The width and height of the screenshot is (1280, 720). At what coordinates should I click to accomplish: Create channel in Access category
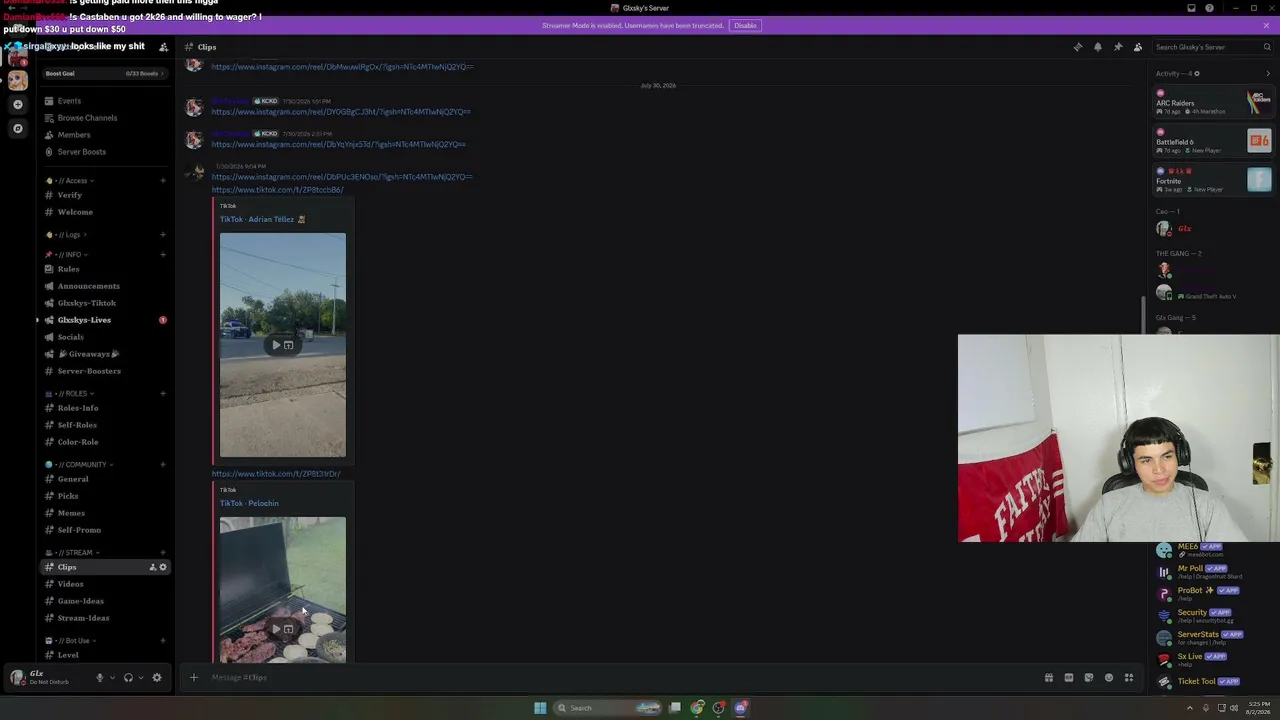pos(163,181)
